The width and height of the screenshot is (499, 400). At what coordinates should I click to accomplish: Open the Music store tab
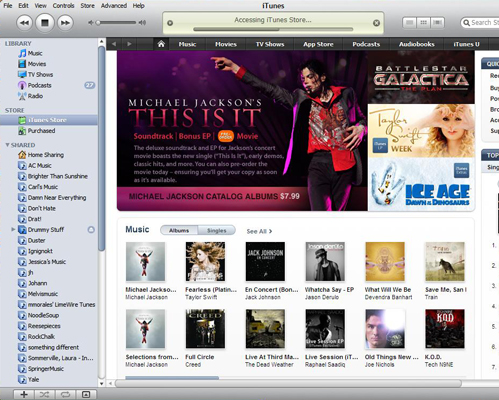tap(187, 44)
